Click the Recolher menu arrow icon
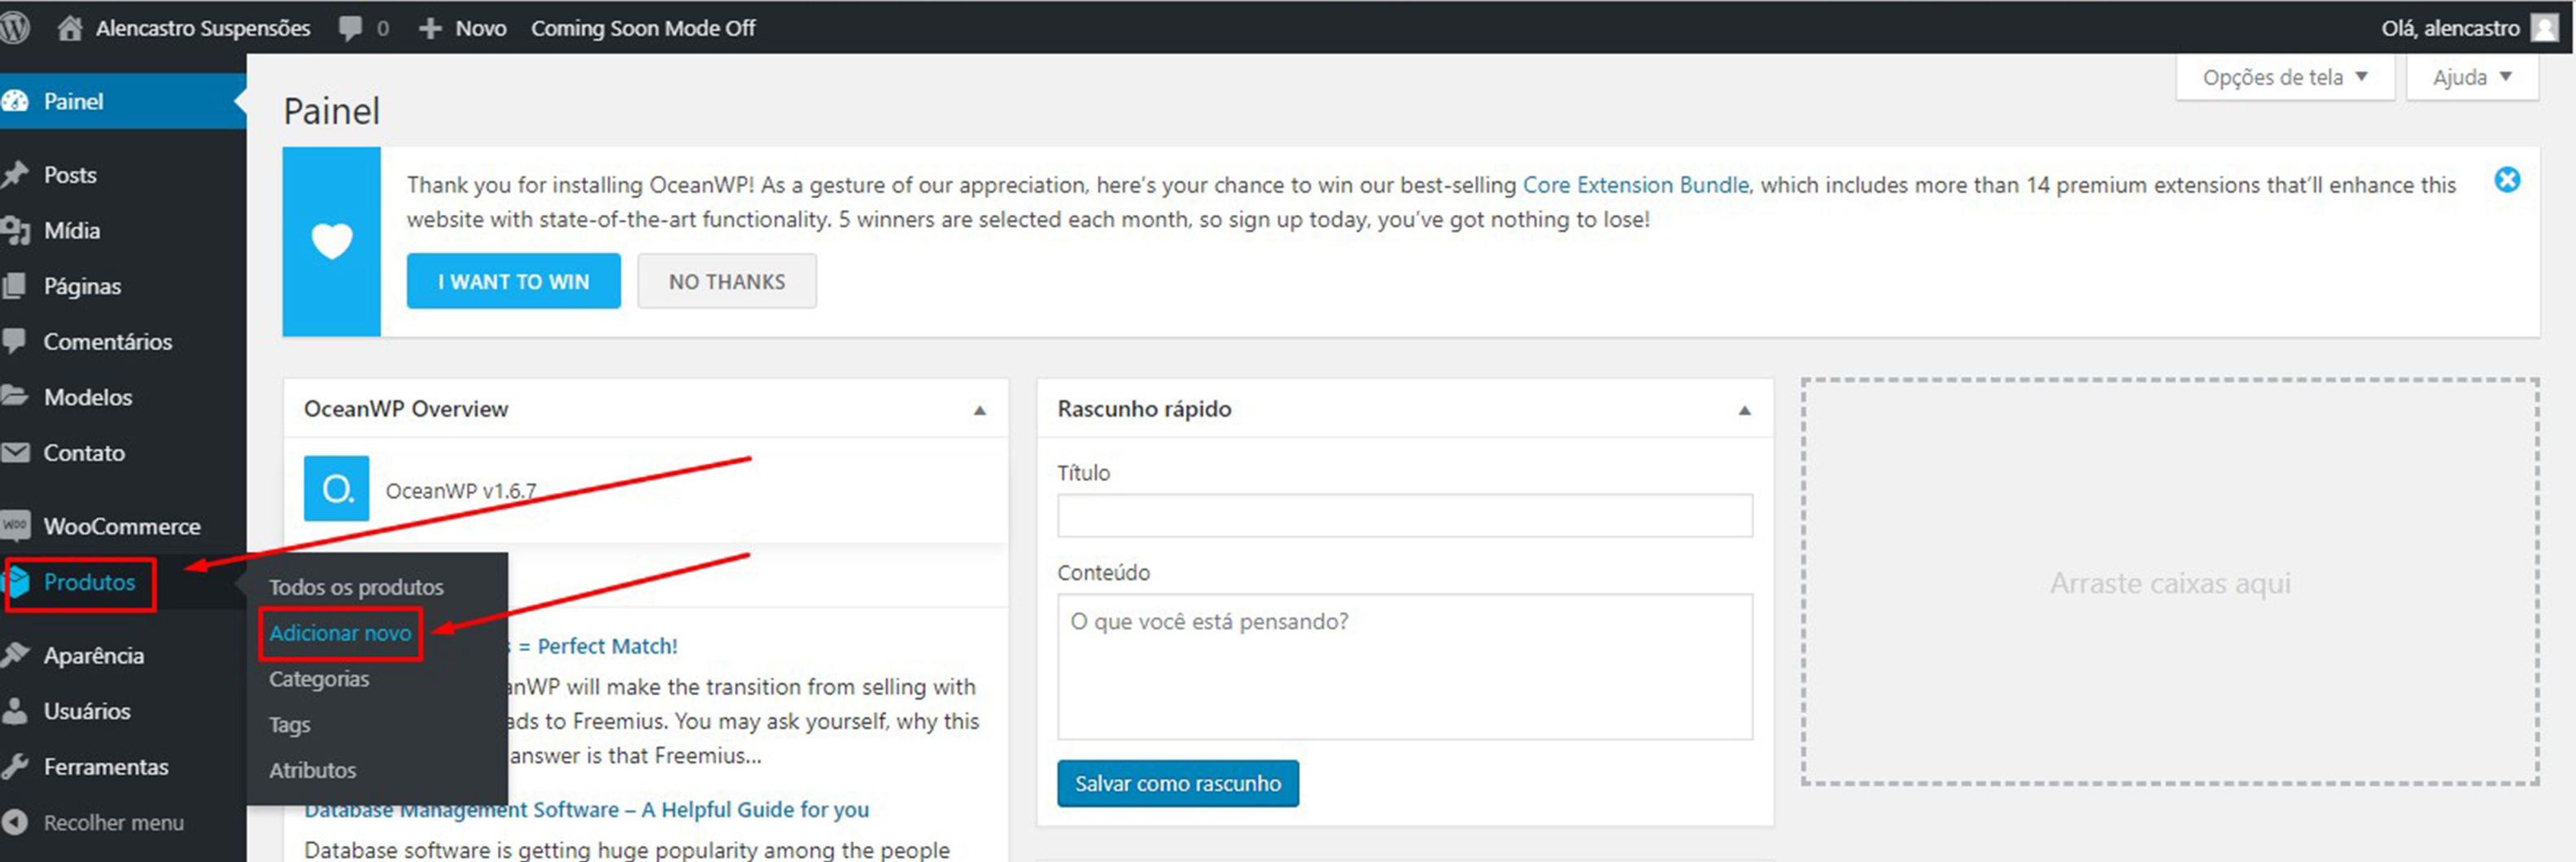Image resolution: width=2576 pixels, height=862 pixels. [x=15, y=822]
